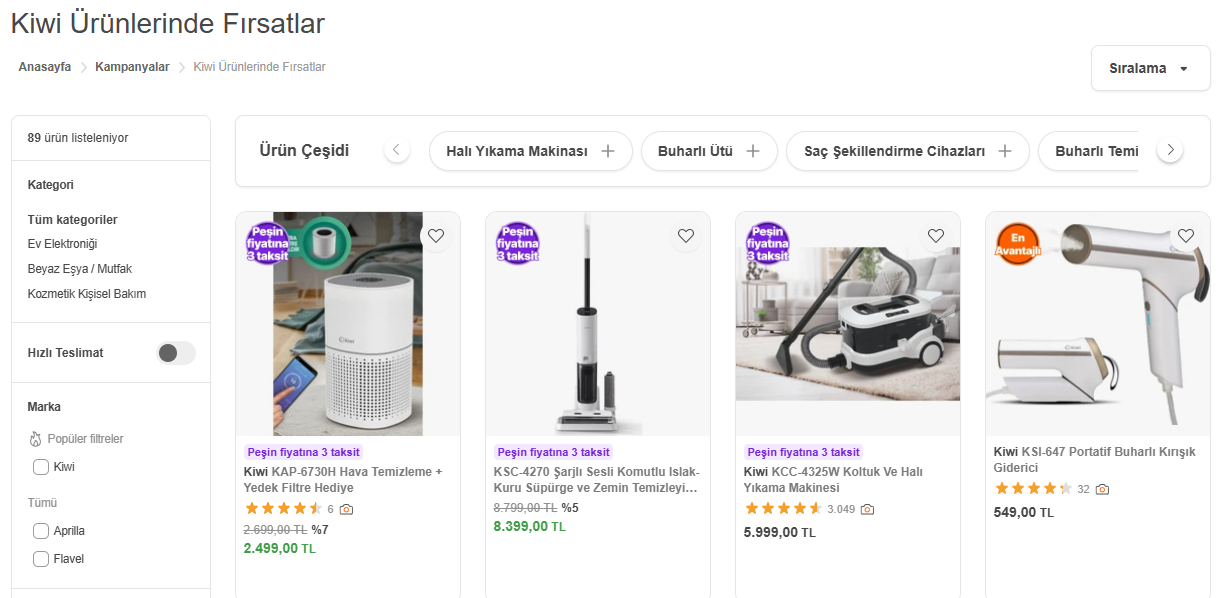Click the 549,00 TL price
Screen dimensions: 1226x598
coord(1024,512)
